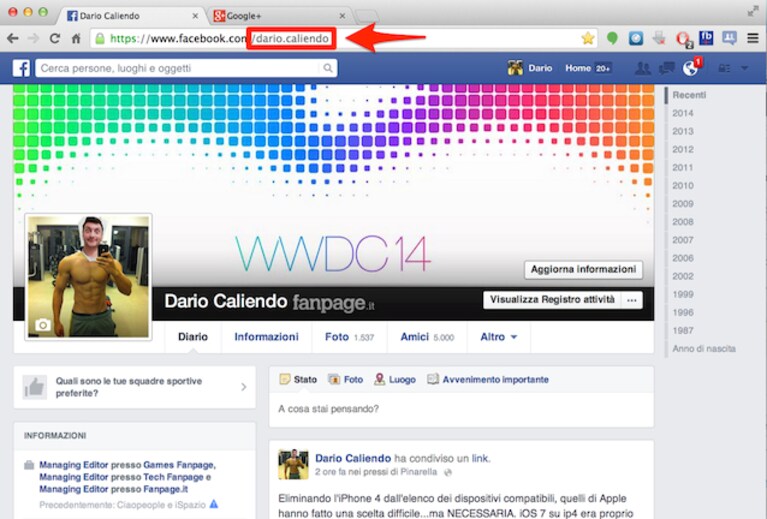The height and width of the screenshot is (519, 767).
Task: Click the Aggiorna informazioni button
Action: coord(584,270)
